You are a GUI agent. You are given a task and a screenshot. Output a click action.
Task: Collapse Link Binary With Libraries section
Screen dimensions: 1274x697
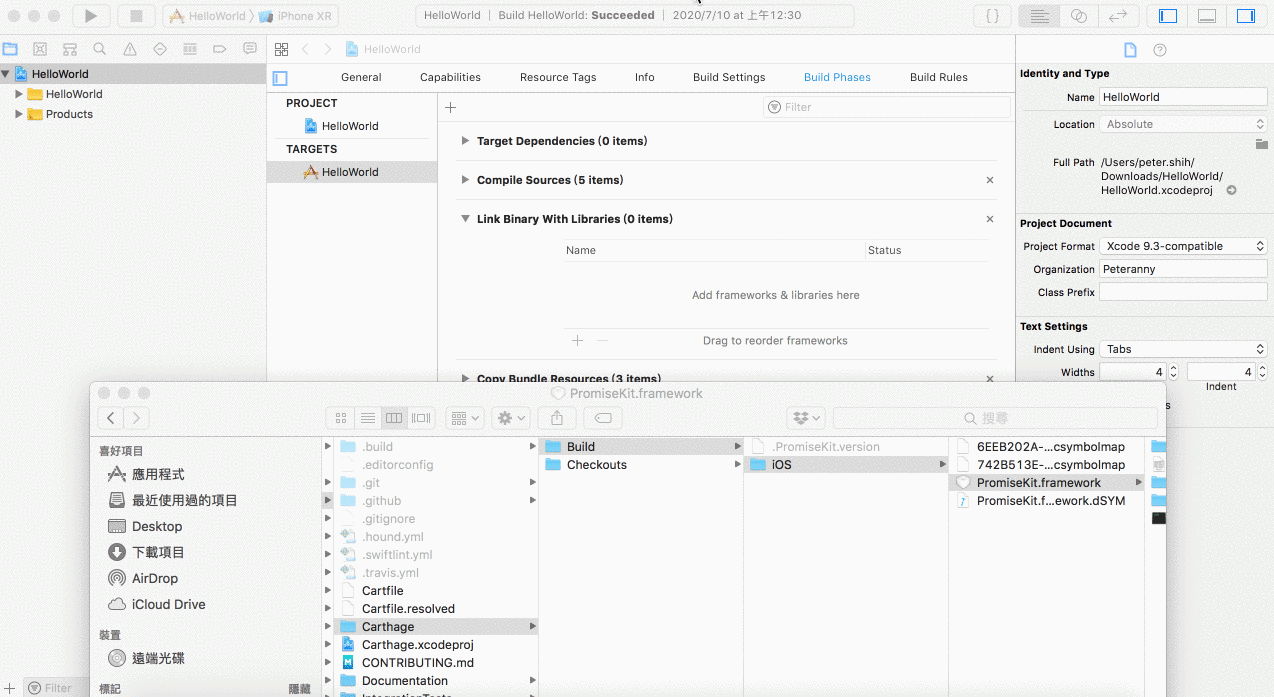coord(465,219)
